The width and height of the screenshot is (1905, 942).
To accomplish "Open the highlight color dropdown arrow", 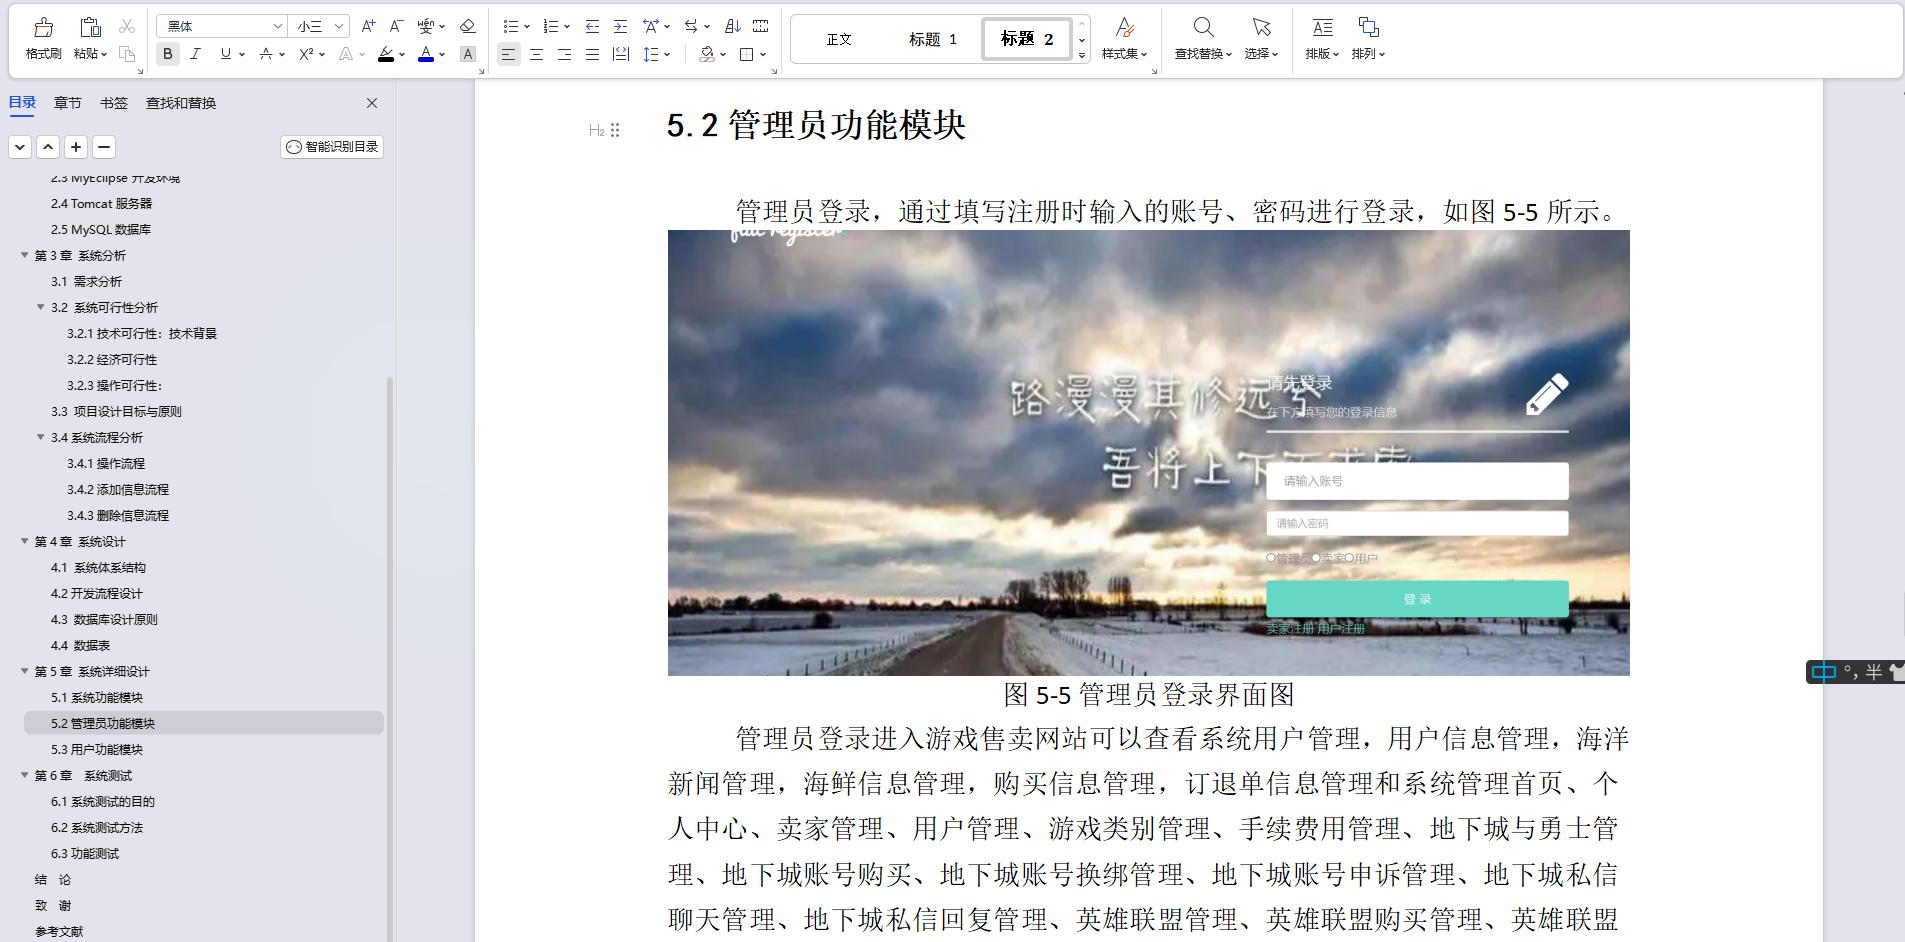I will [402, 55].
